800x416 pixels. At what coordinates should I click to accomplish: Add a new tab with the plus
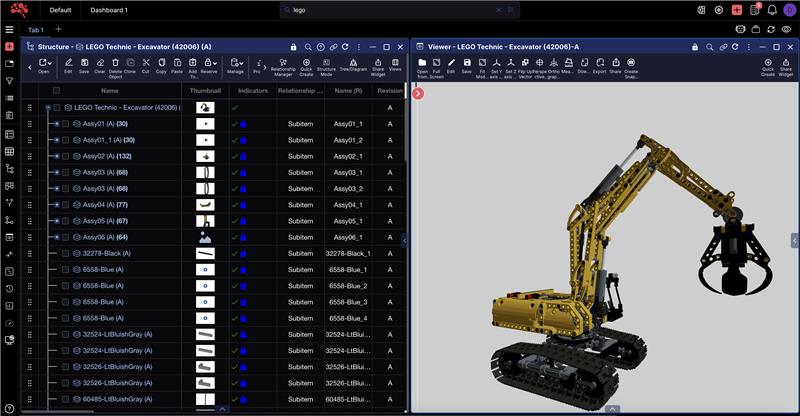pos(58,30)
